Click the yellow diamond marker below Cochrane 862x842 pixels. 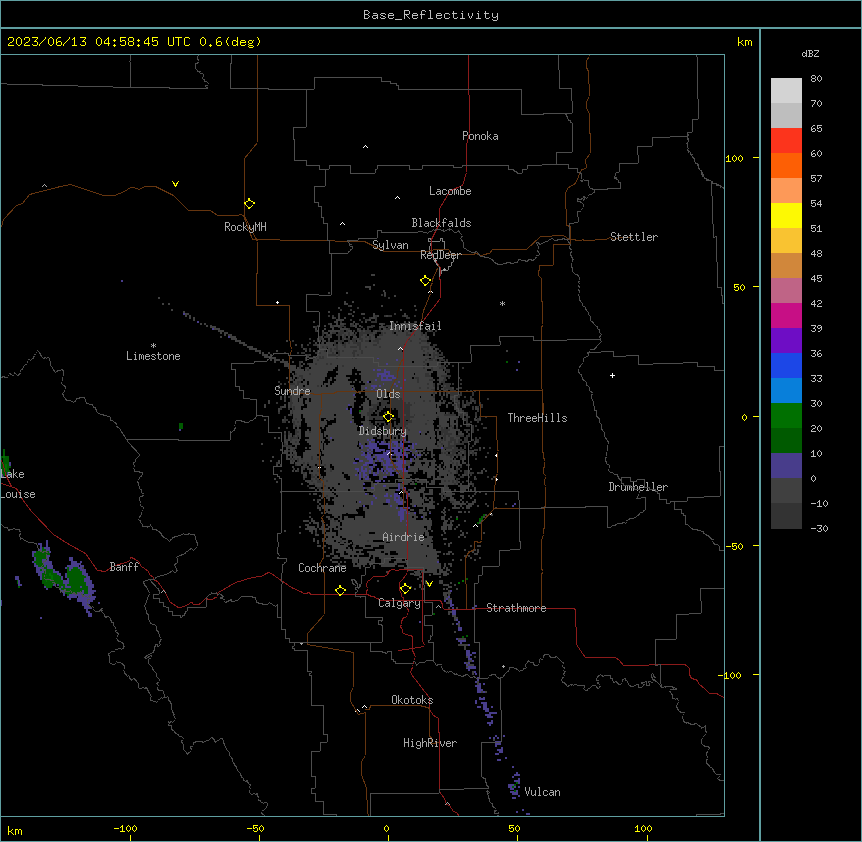(340, 590)
